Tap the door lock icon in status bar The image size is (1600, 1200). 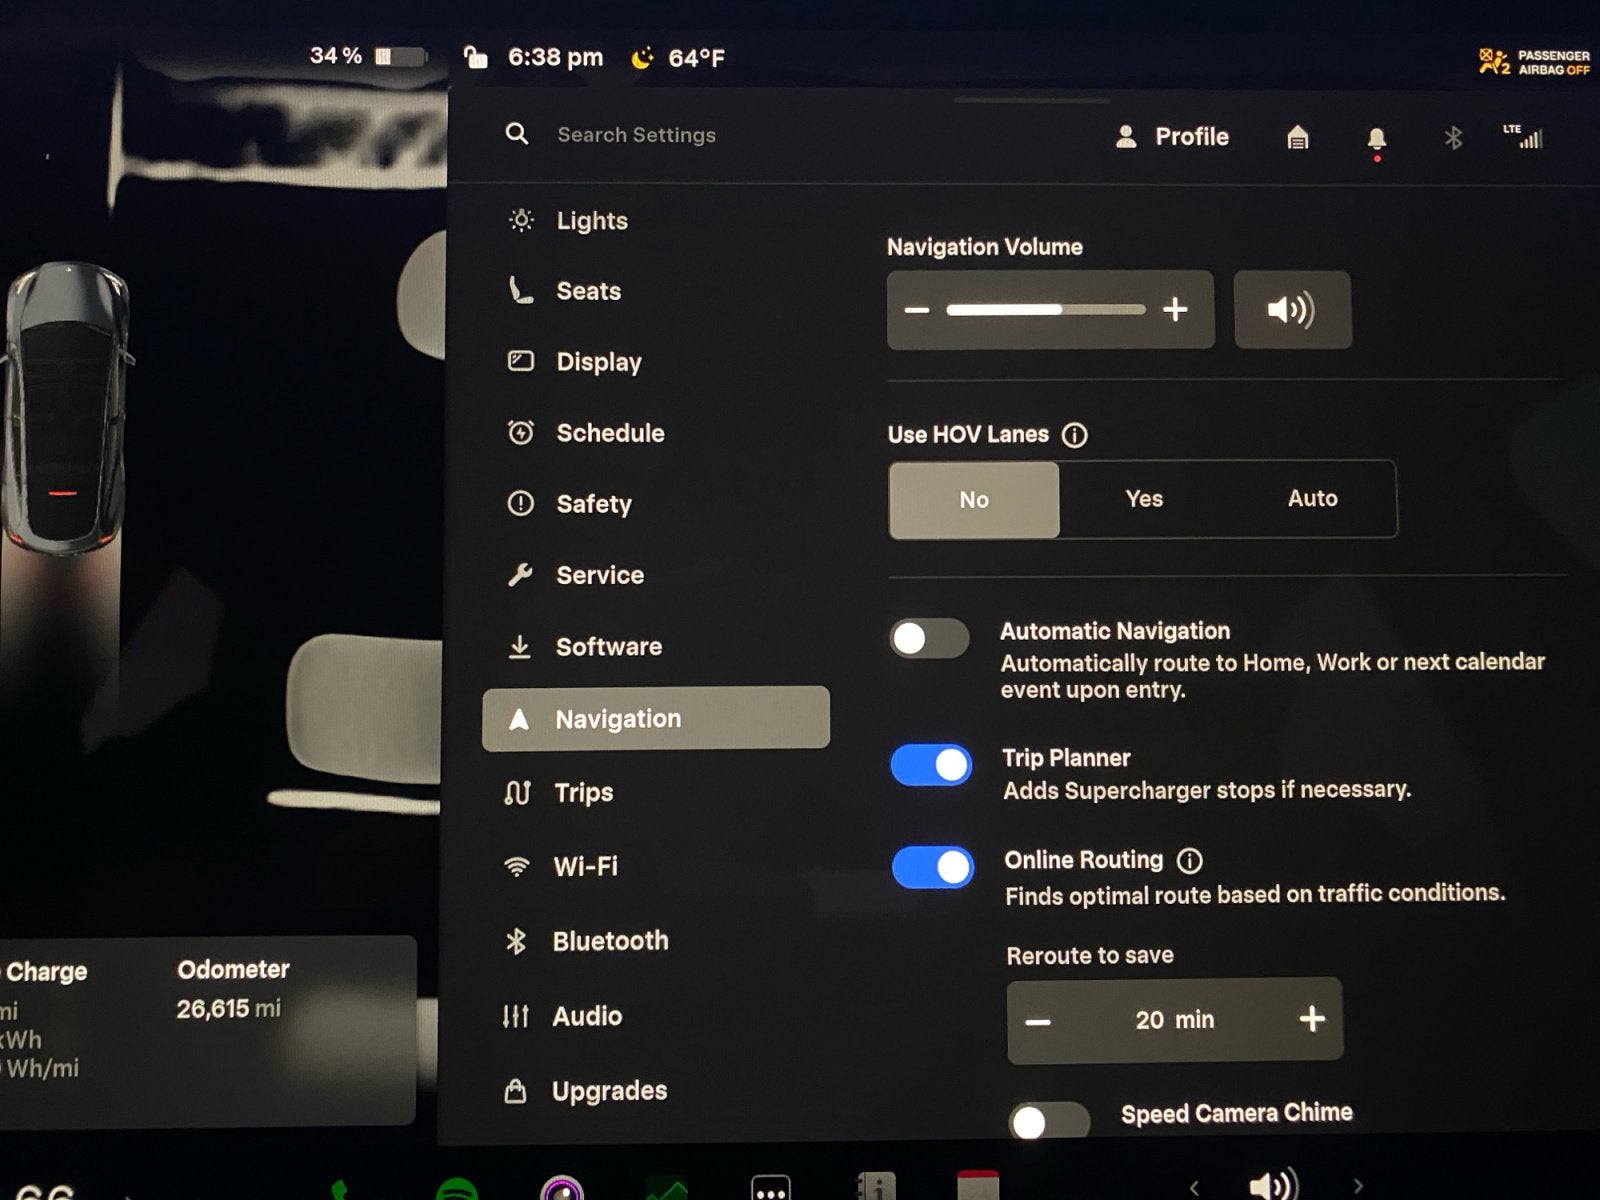point(476,57)
